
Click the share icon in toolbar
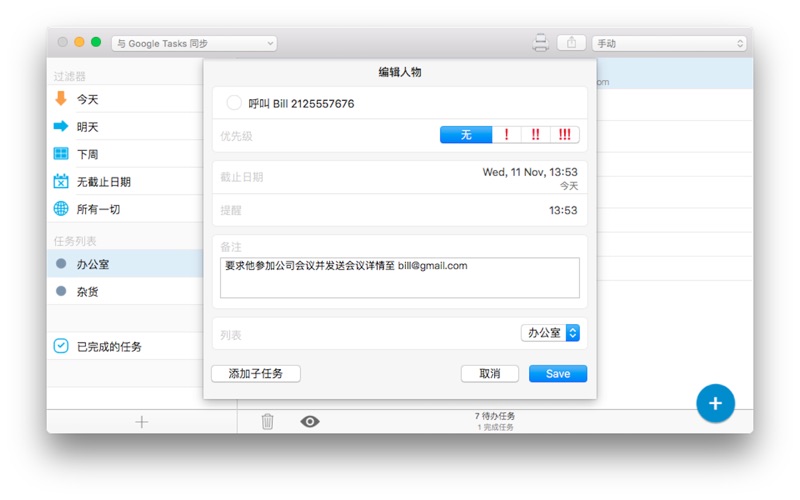[x=571, y=43]
